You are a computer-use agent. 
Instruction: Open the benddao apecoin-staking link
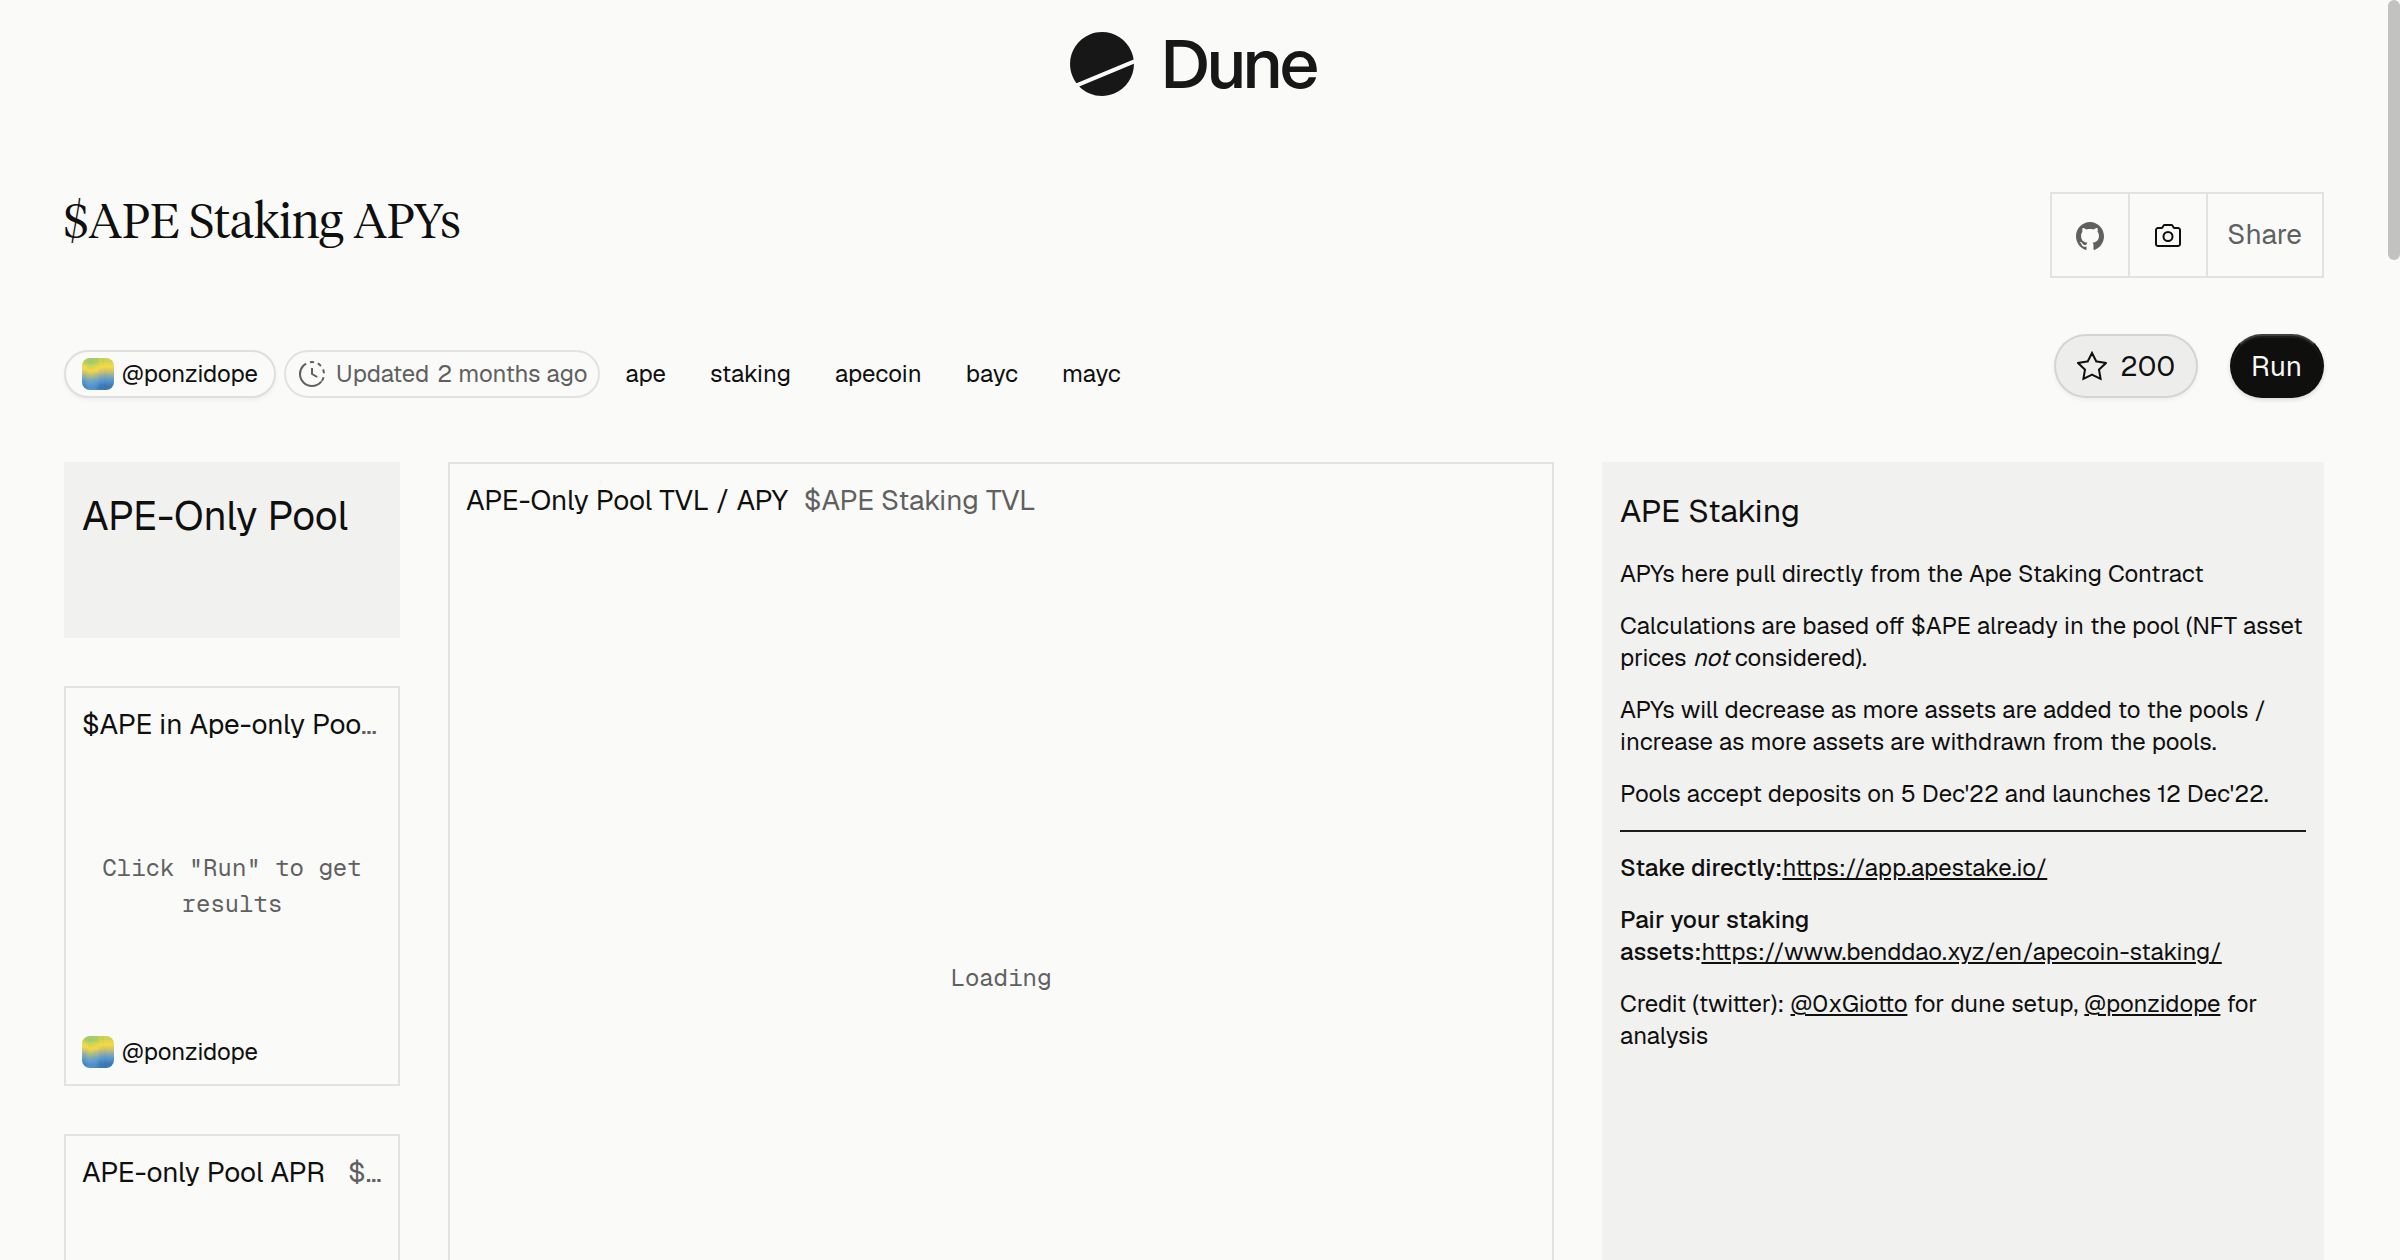point(1961,952)
